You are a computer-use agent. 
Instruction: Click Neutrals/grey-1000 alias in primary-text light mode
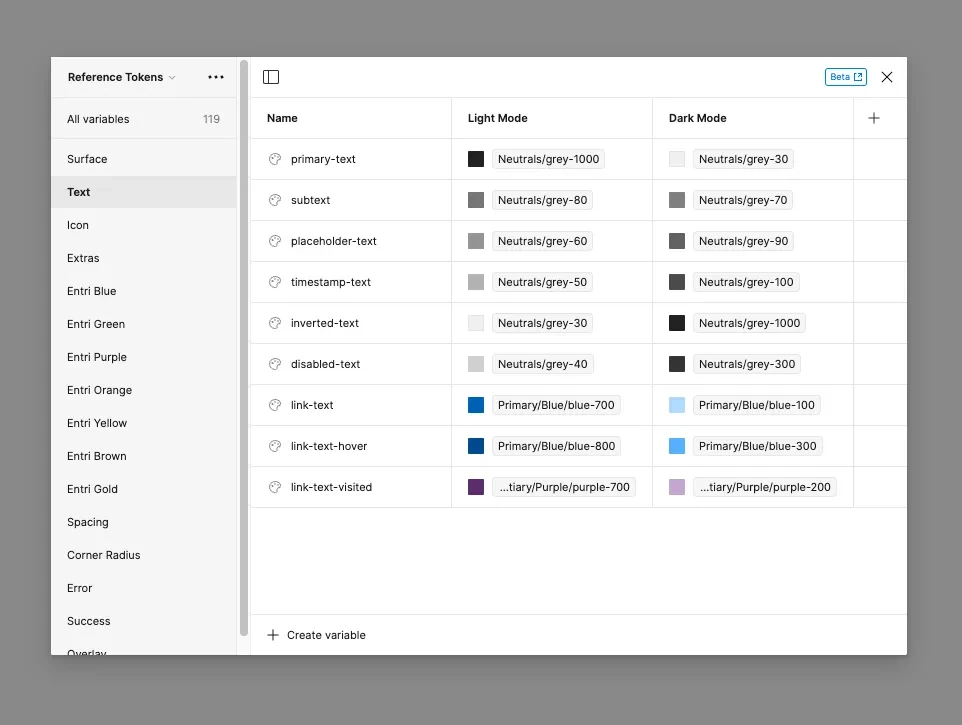pyautogui.click(x=548, y=159)
